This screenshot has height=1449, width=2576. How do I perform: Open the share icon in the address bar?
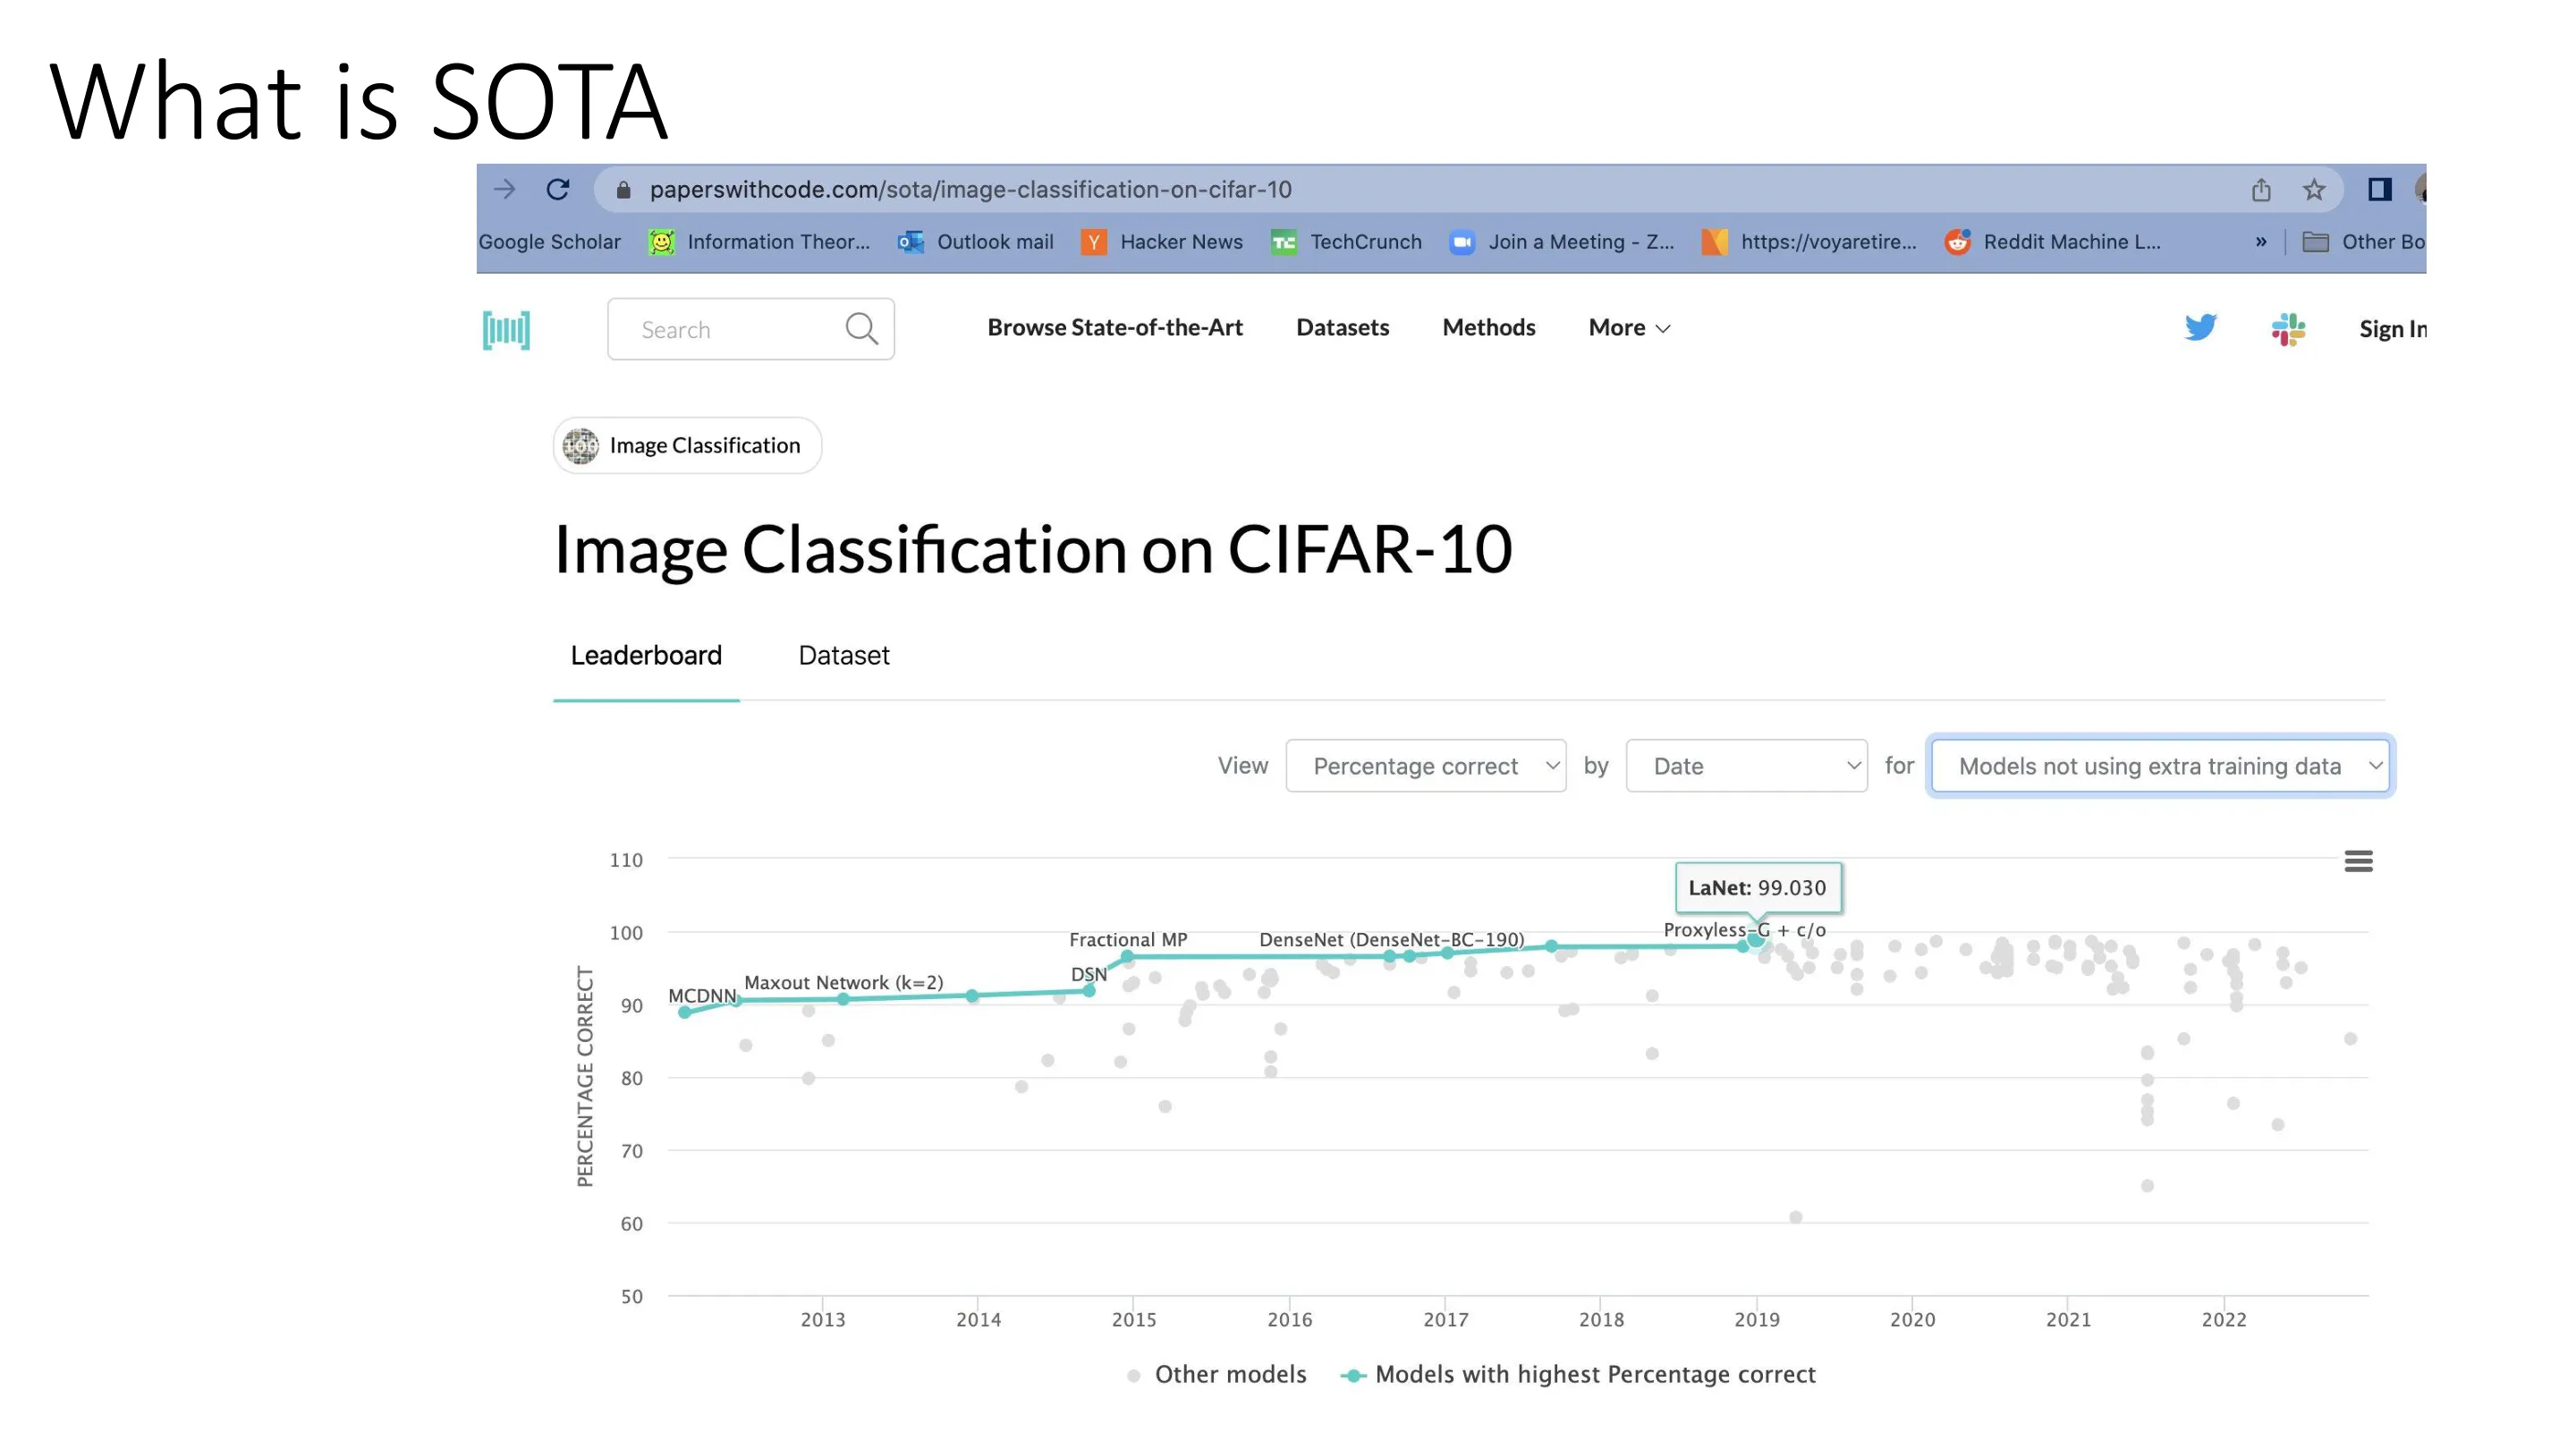pos(2261,189)
